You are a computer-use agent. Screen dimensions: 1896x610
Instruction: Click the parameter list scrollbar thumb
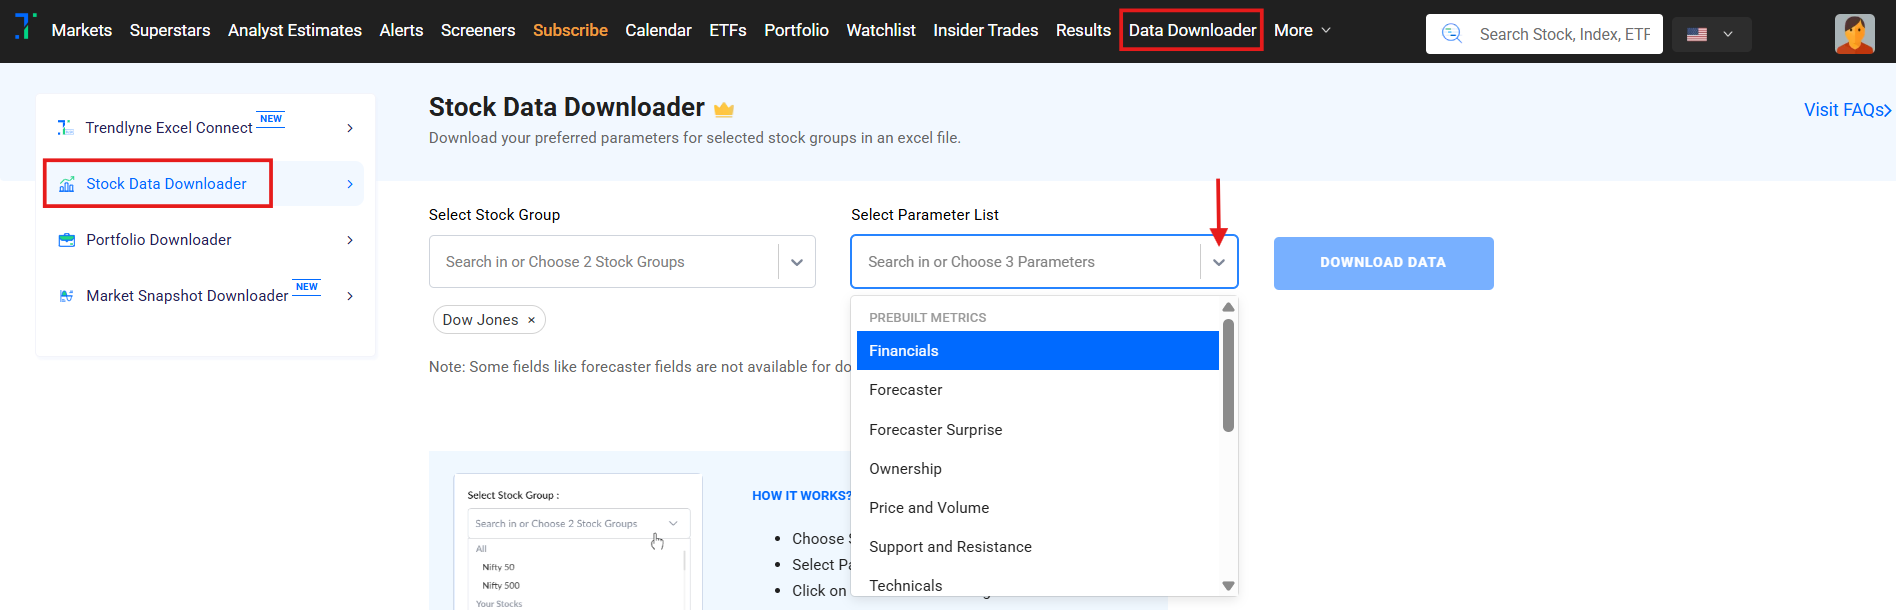1228,375
